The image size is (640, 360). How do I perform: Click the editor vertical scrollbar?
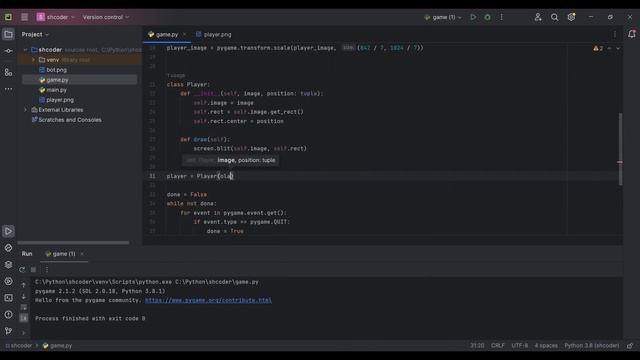[620, 149]
